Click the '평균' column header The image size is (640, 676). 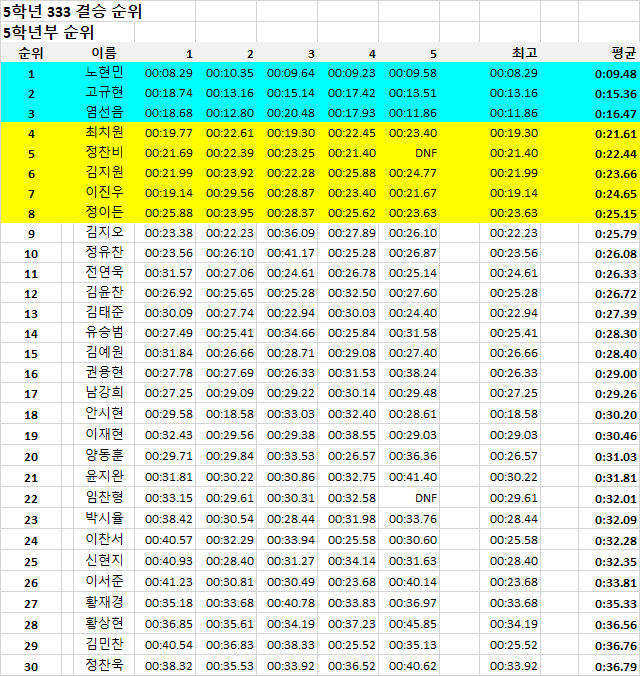point(624,53)
